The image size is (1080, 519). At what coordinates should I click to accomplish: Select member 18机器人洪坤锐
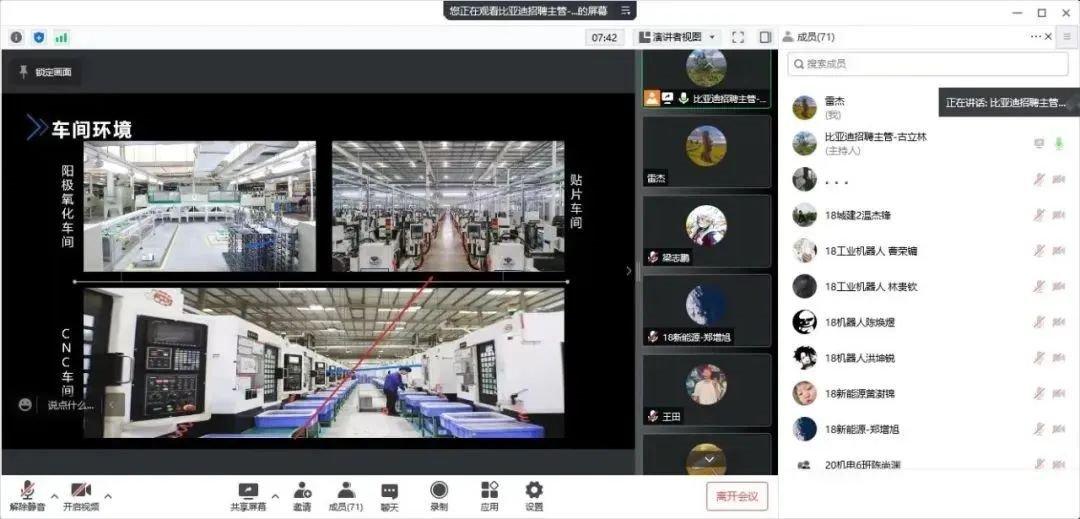pos(927,358)
